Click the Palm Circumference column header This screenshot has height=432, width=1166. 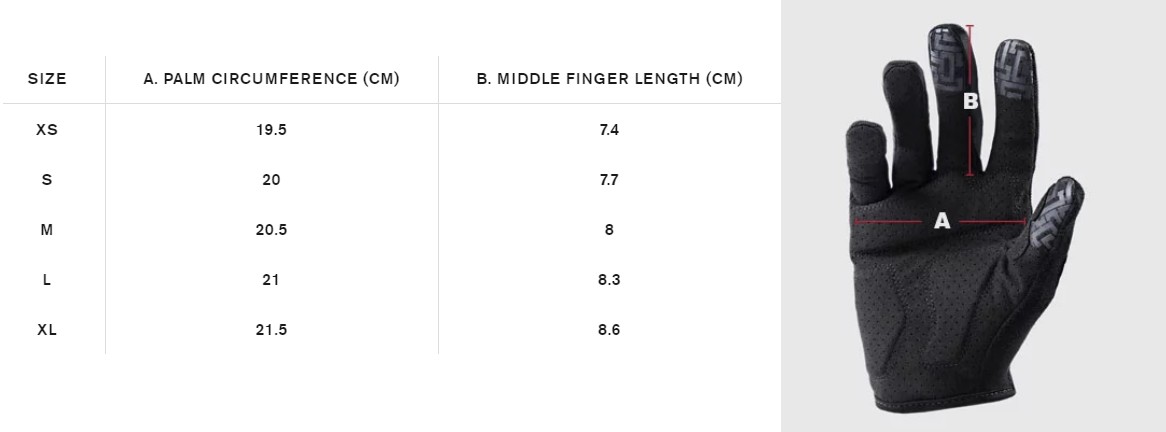(272, 79)
